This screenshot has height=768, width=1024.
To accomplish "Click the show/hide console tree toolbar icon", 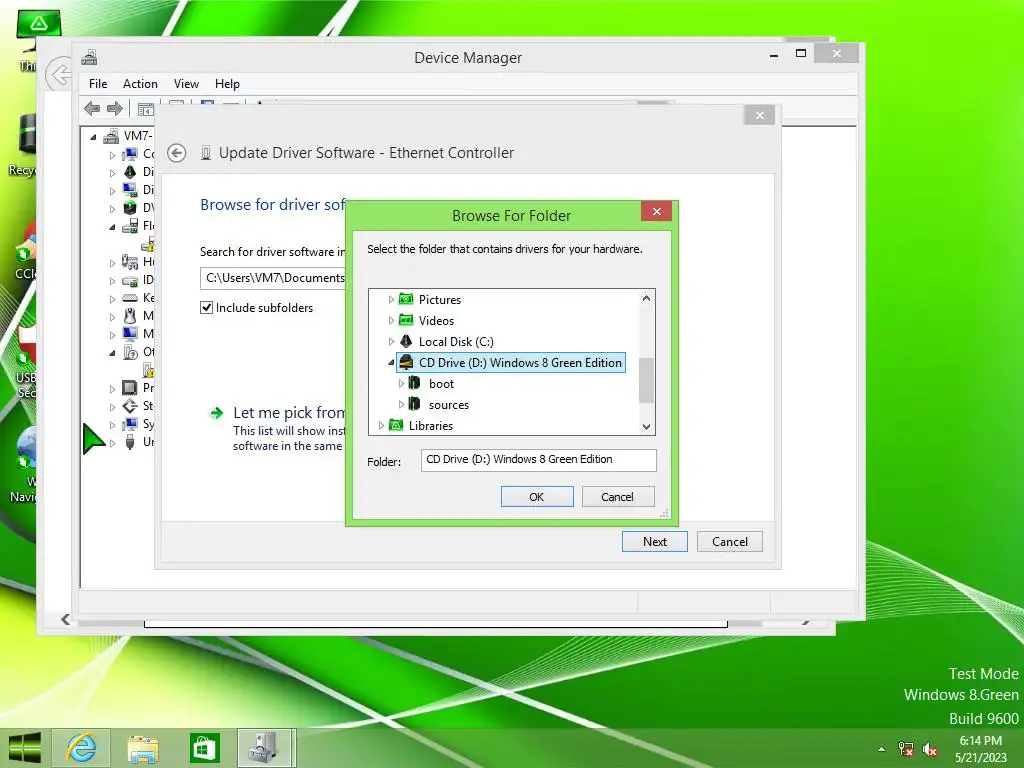I will [146, 109].
